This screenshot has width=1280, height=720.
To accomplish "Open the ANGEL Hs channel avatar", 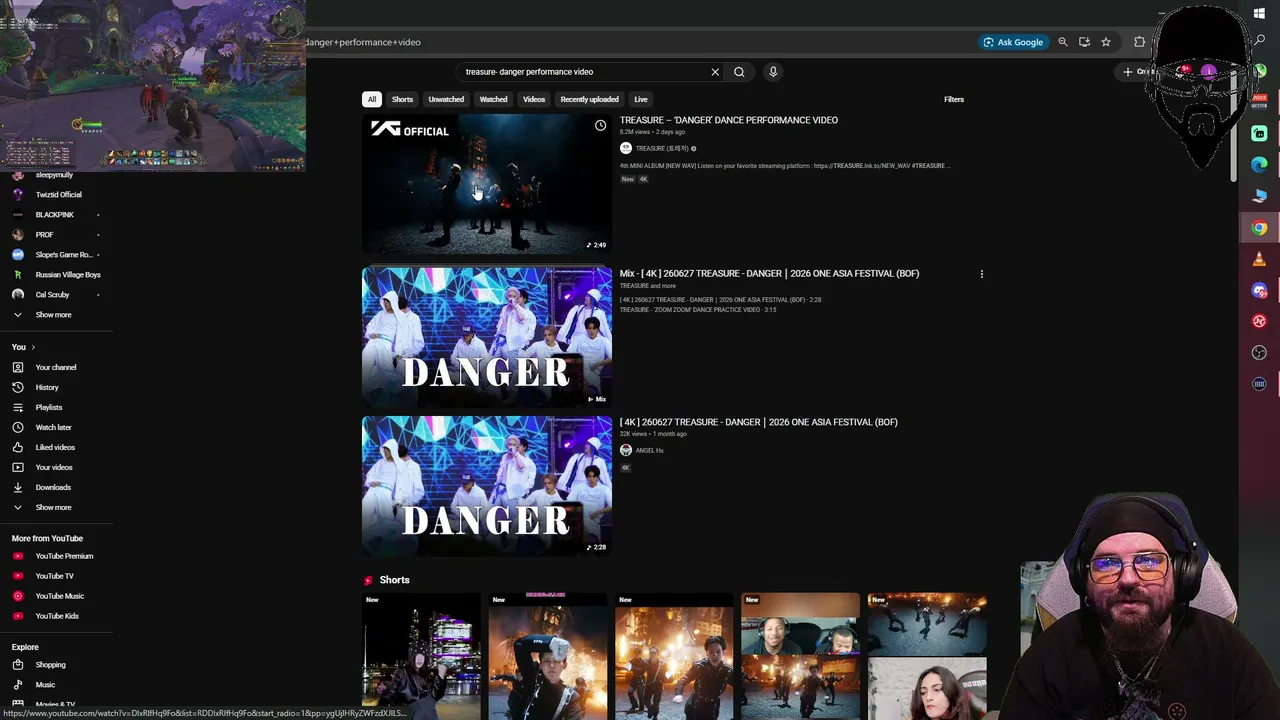I will 626,450.
